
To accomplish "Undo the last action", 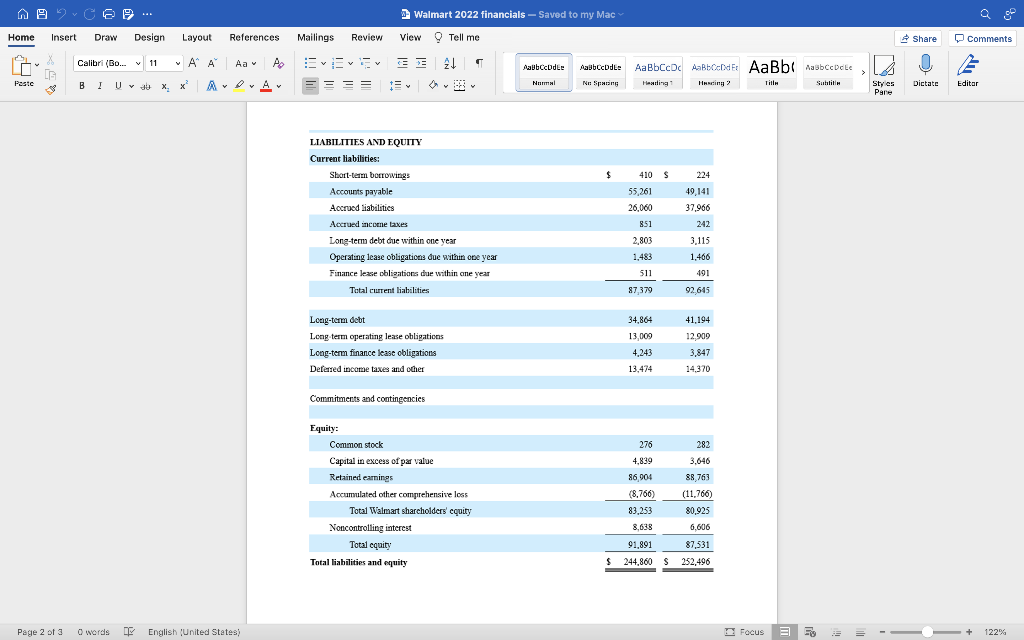I will click(61, 14).
